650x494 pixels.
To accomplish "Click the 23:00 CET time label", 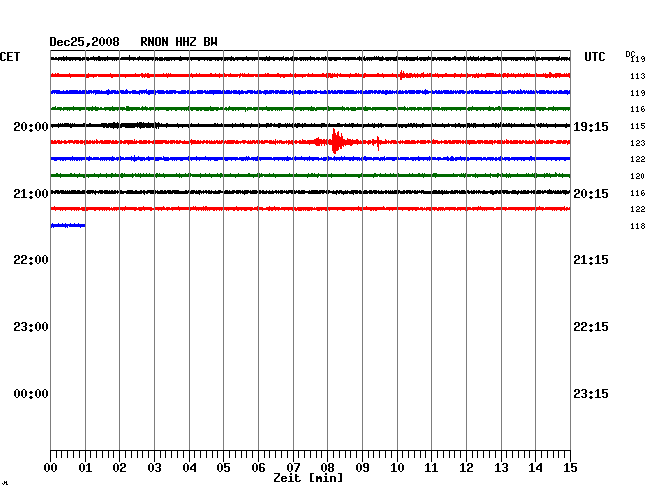I will coord(31,327).
